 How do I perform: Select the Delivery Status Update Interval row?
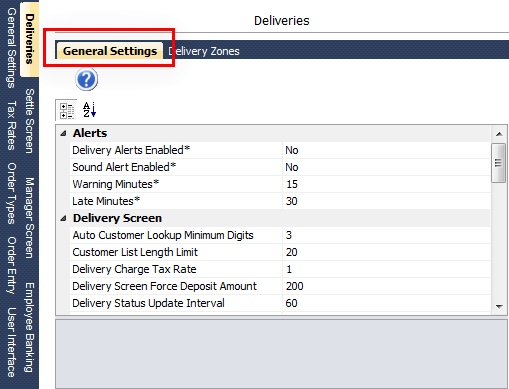(x=280, y=303)
